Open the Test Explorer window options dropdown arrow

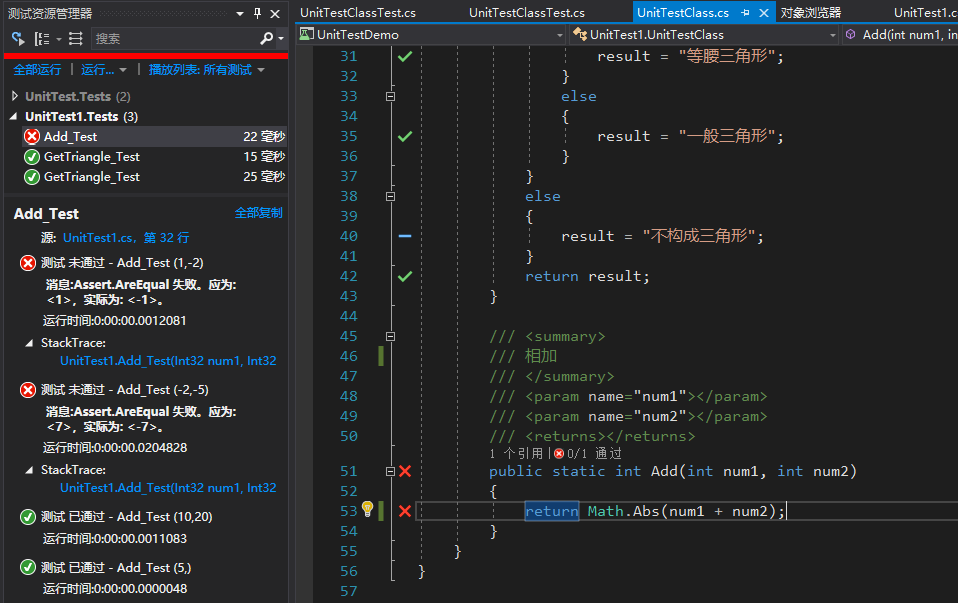tap(240, 13)
